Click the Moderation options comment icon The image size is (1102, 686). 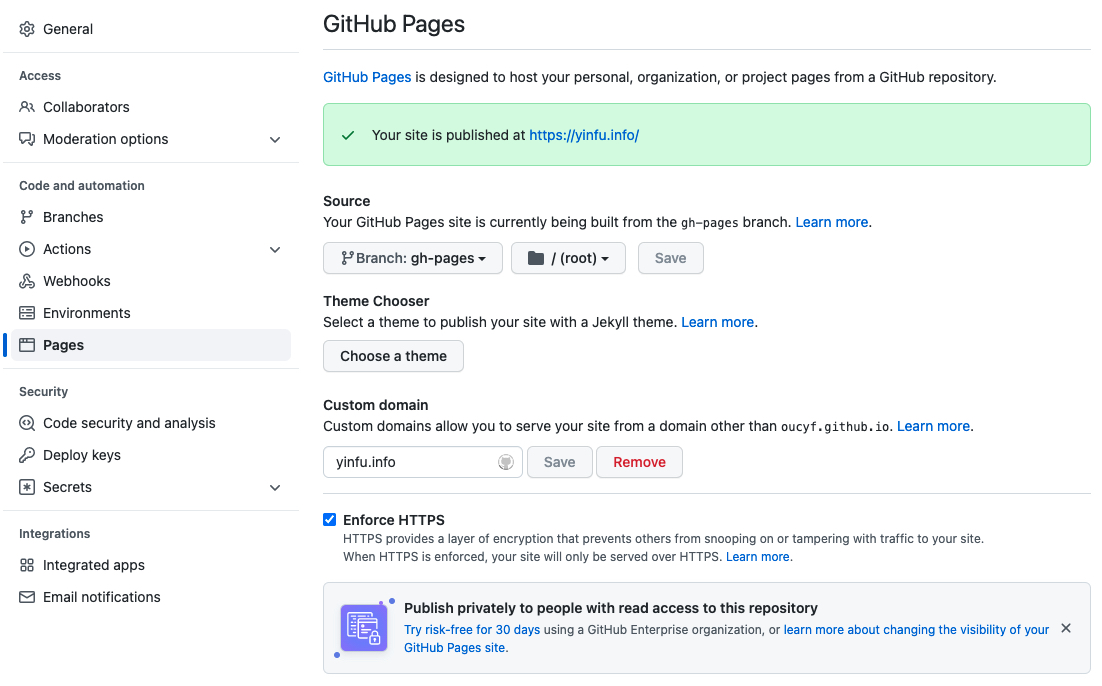[x=27, y=139]
